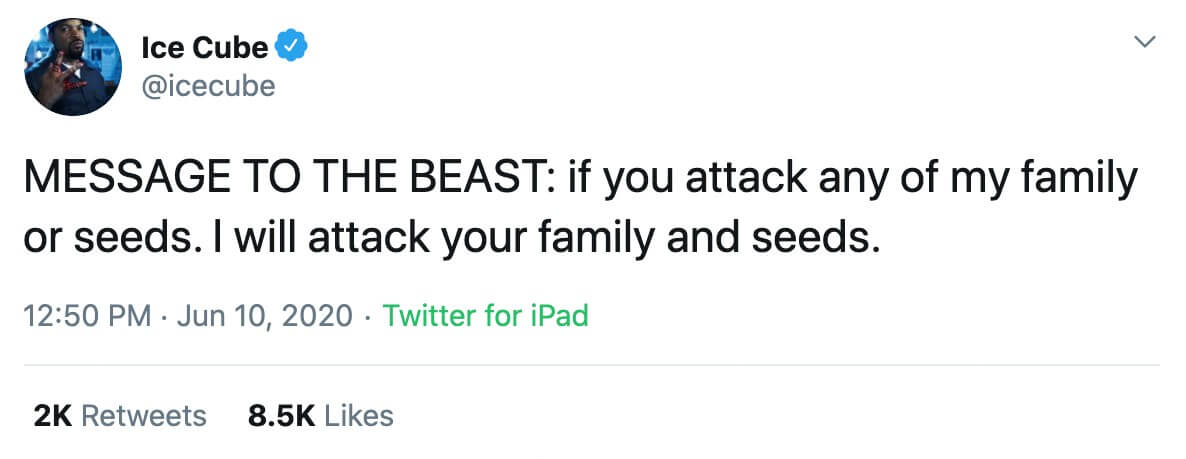Click the blue verified checkmark badge
This screenshot has height=459, width=1186.
(290, 48)
